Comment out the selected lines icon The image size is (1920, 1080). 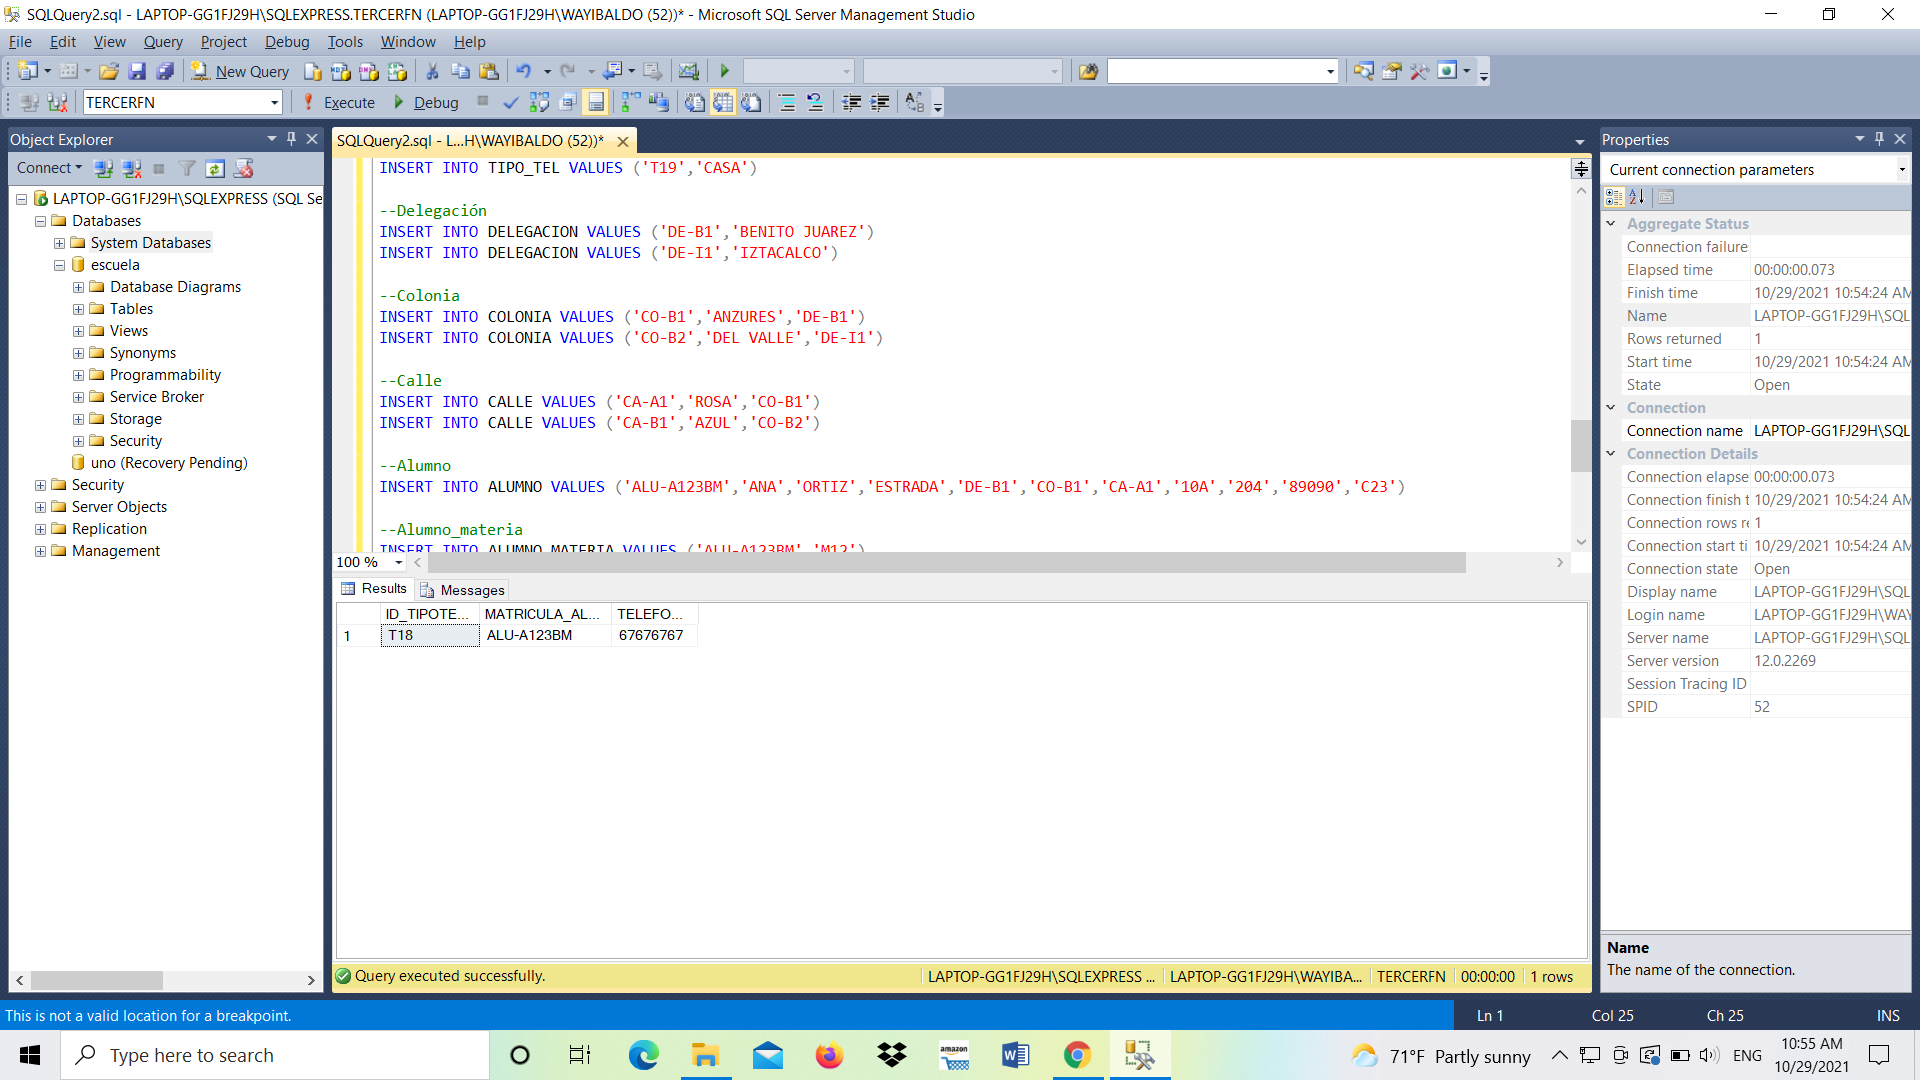(x=787, y=102)
